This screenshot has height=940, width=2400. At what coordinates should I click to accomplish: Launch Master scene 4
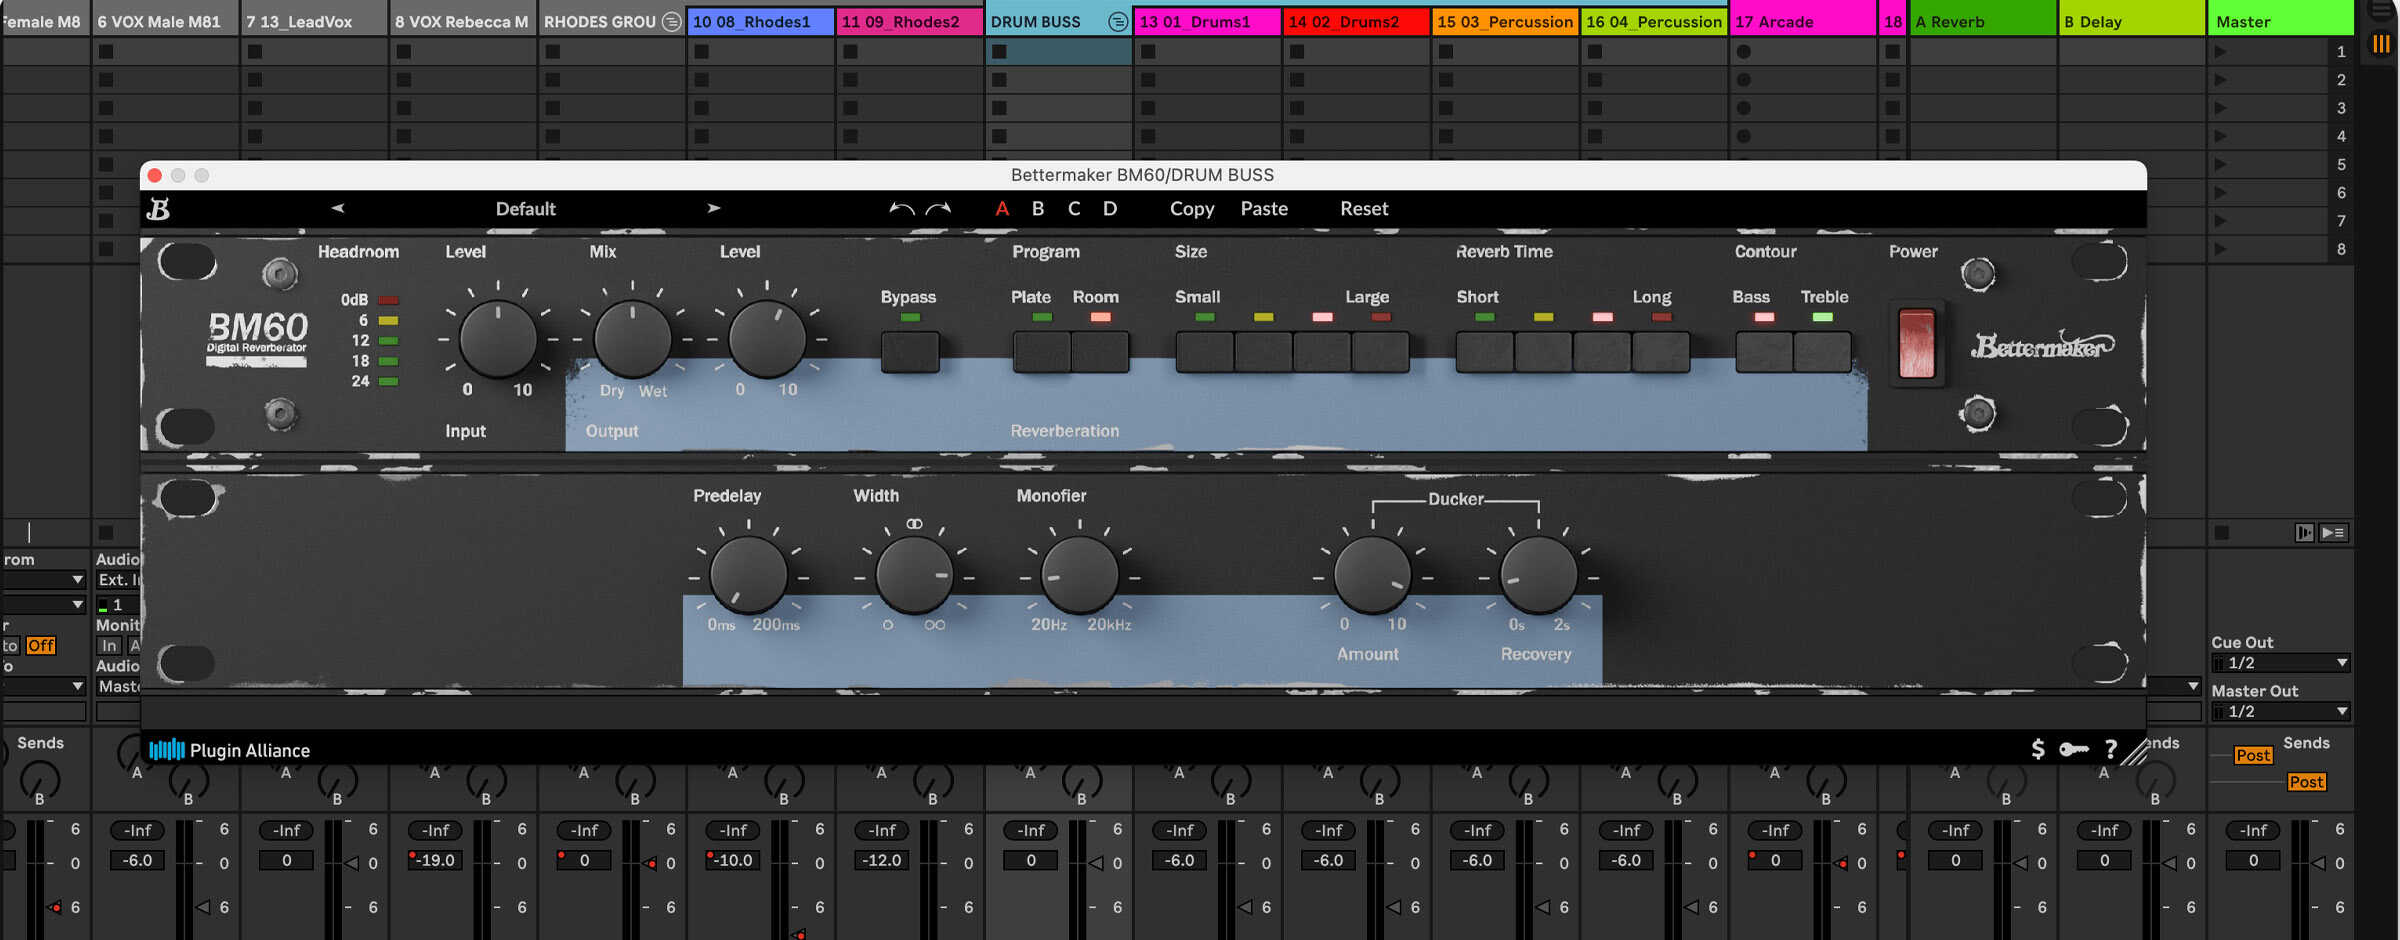pos(2221,136)
